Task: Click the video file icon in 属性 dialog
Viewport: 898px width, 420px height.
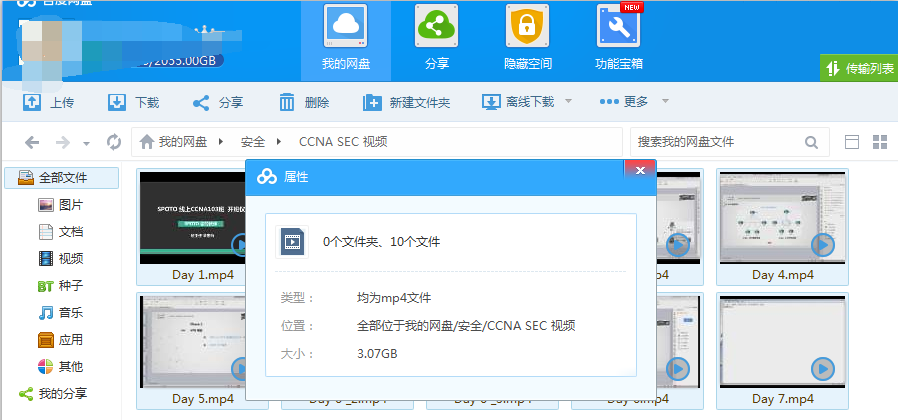Action: click(292, 242)
